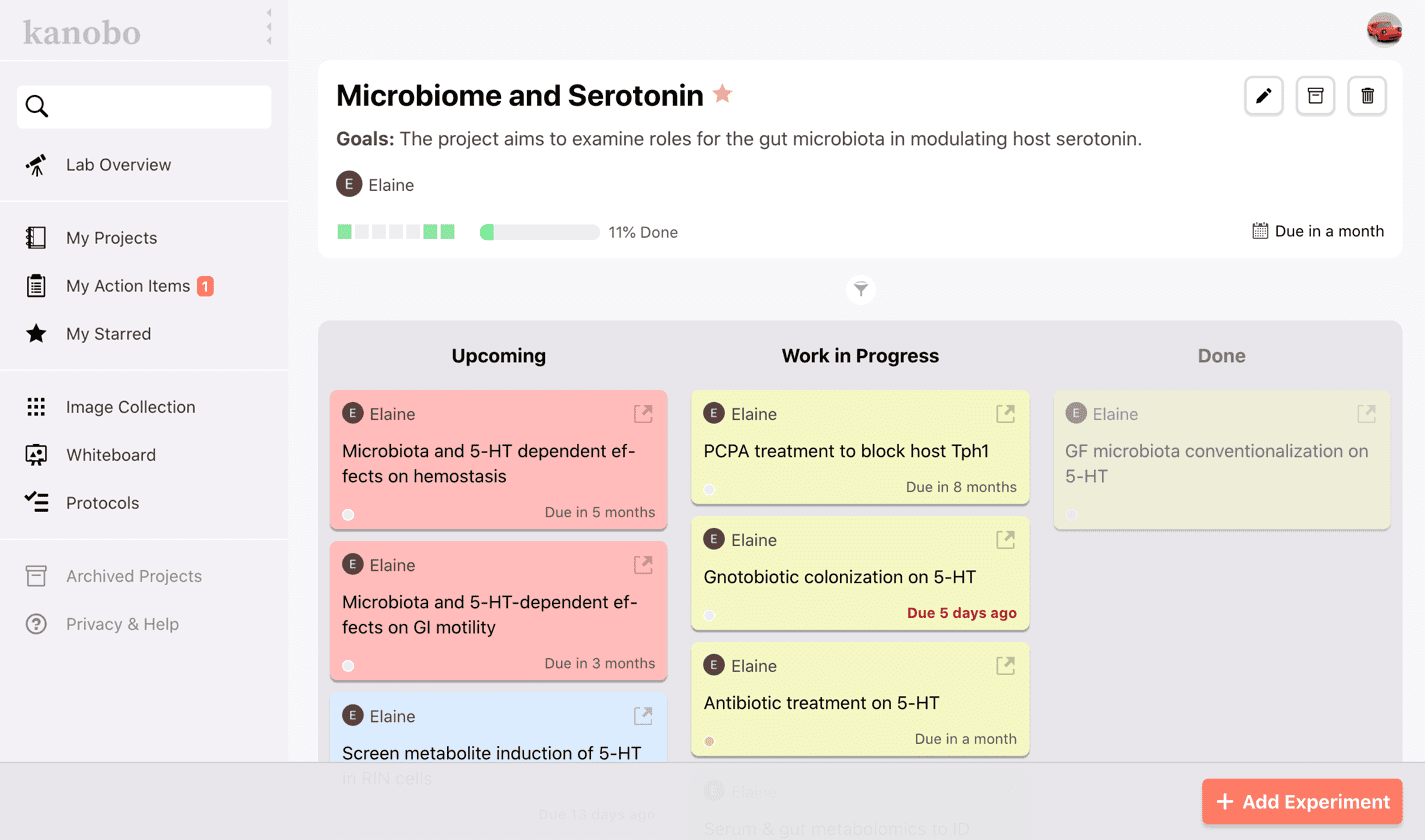Image resolution: width=1426 pixels, height=840 pixels.
Task: Collapse the sidebar using the arrow handle
Action: (268, 27)
